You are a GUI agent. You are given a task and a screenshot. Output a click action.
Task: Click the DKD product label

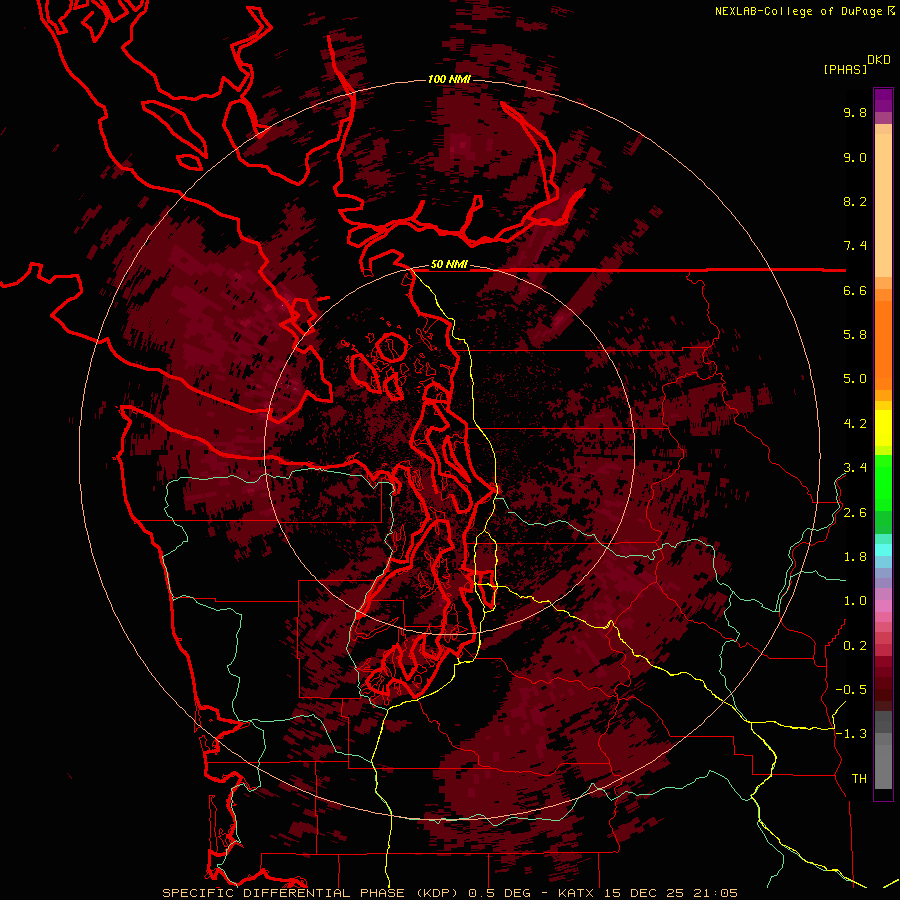879,60
